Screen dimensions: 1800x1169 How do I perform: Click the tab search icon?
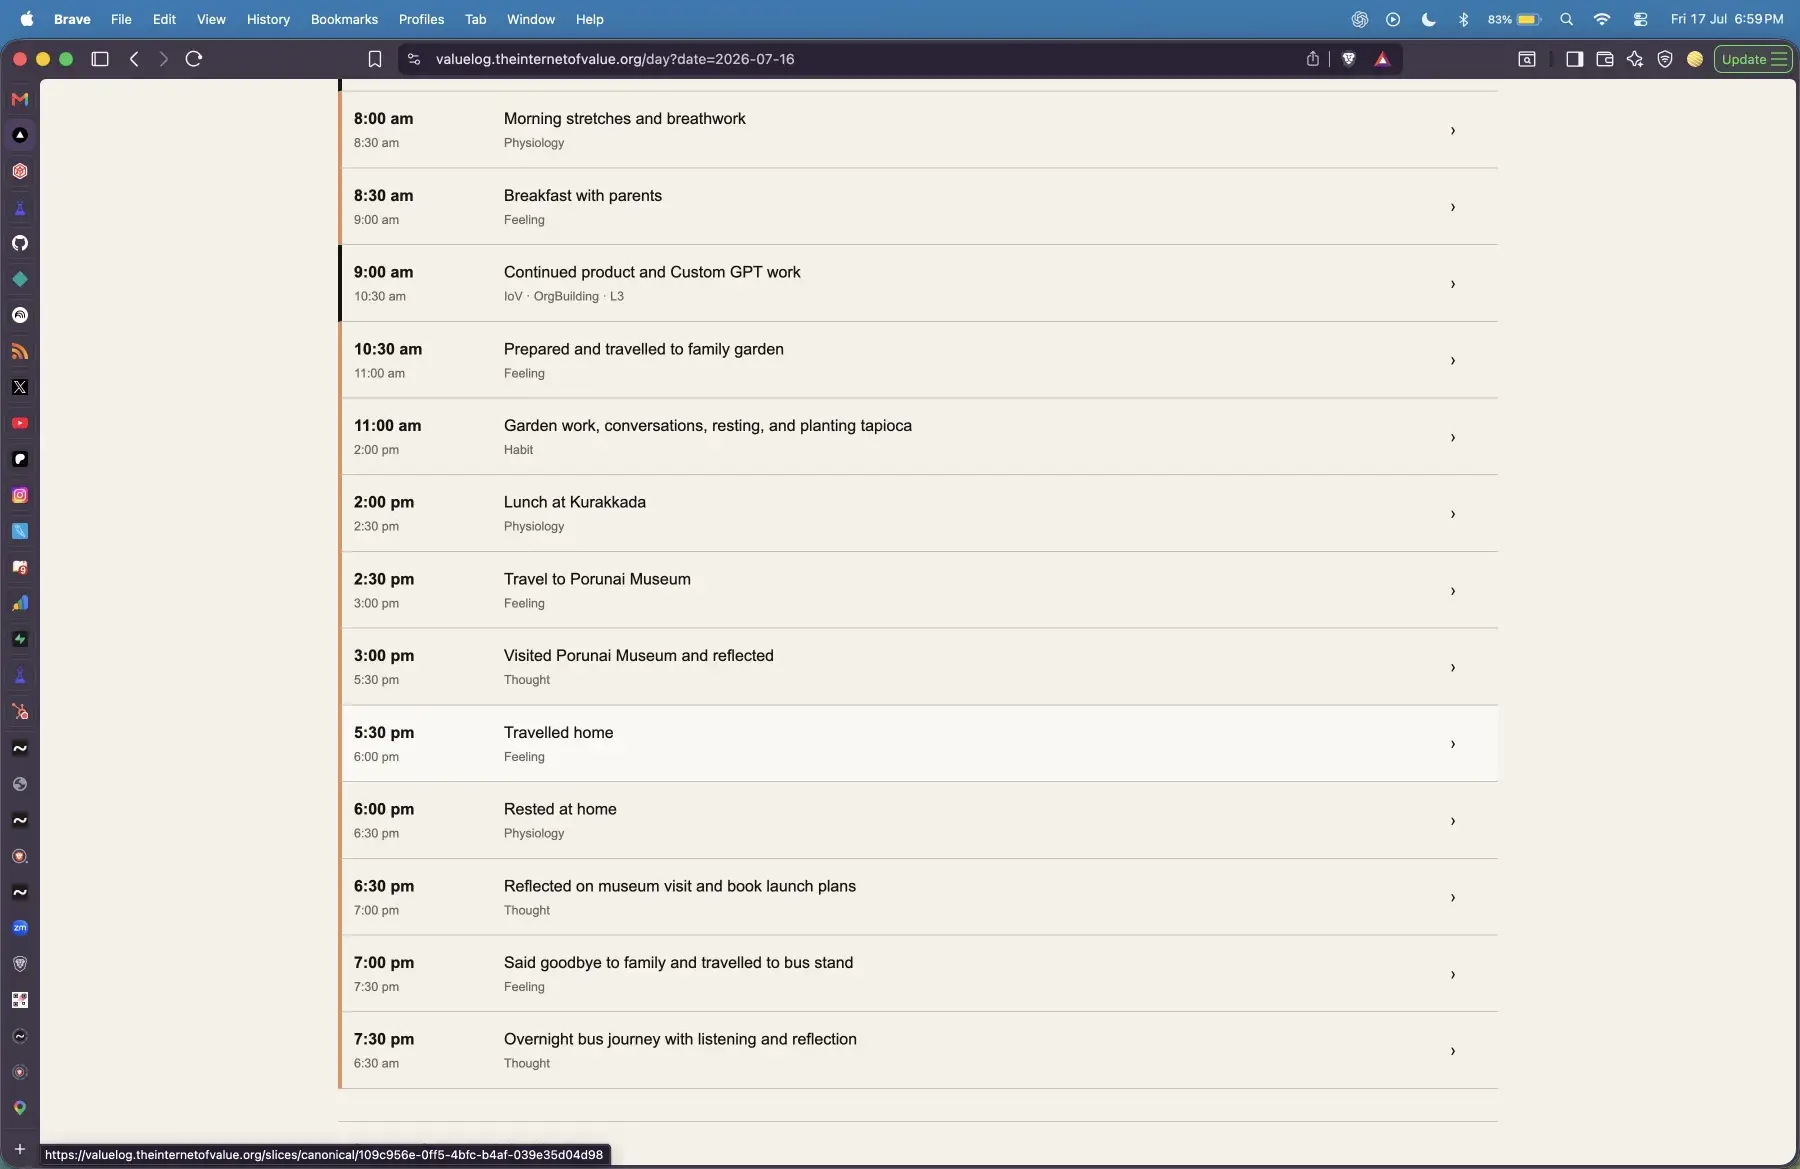pyautogui.click(x=1527, y=59)
